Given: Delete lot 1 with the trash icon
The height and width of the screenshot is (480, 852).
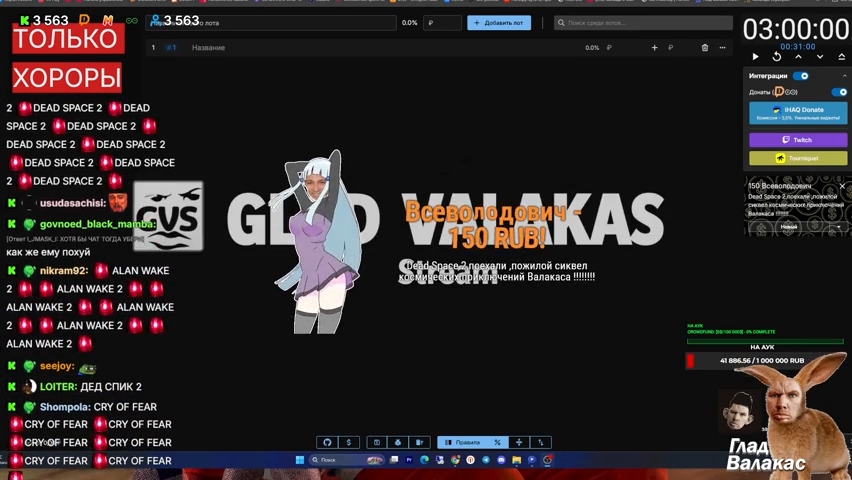Looking at the screenshot, I should pyautogui.click(x=705, y=48).
